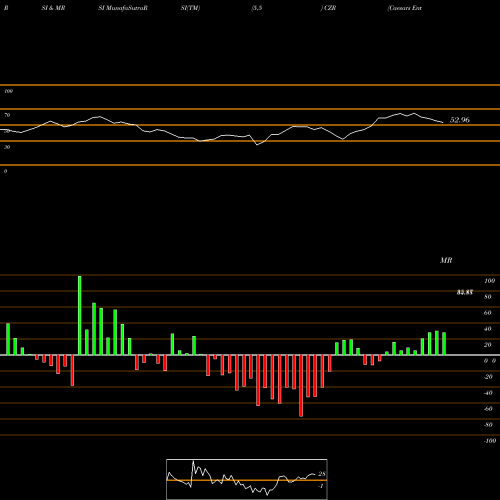Click the '-60' label on MR axis
Viewport: 500px width, 500px height.
coord(488,409)
